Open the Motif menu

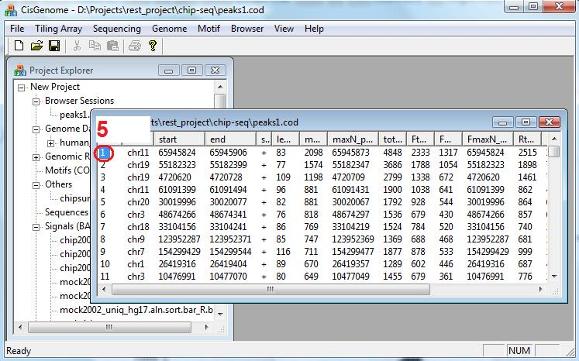tap(209, 29)
